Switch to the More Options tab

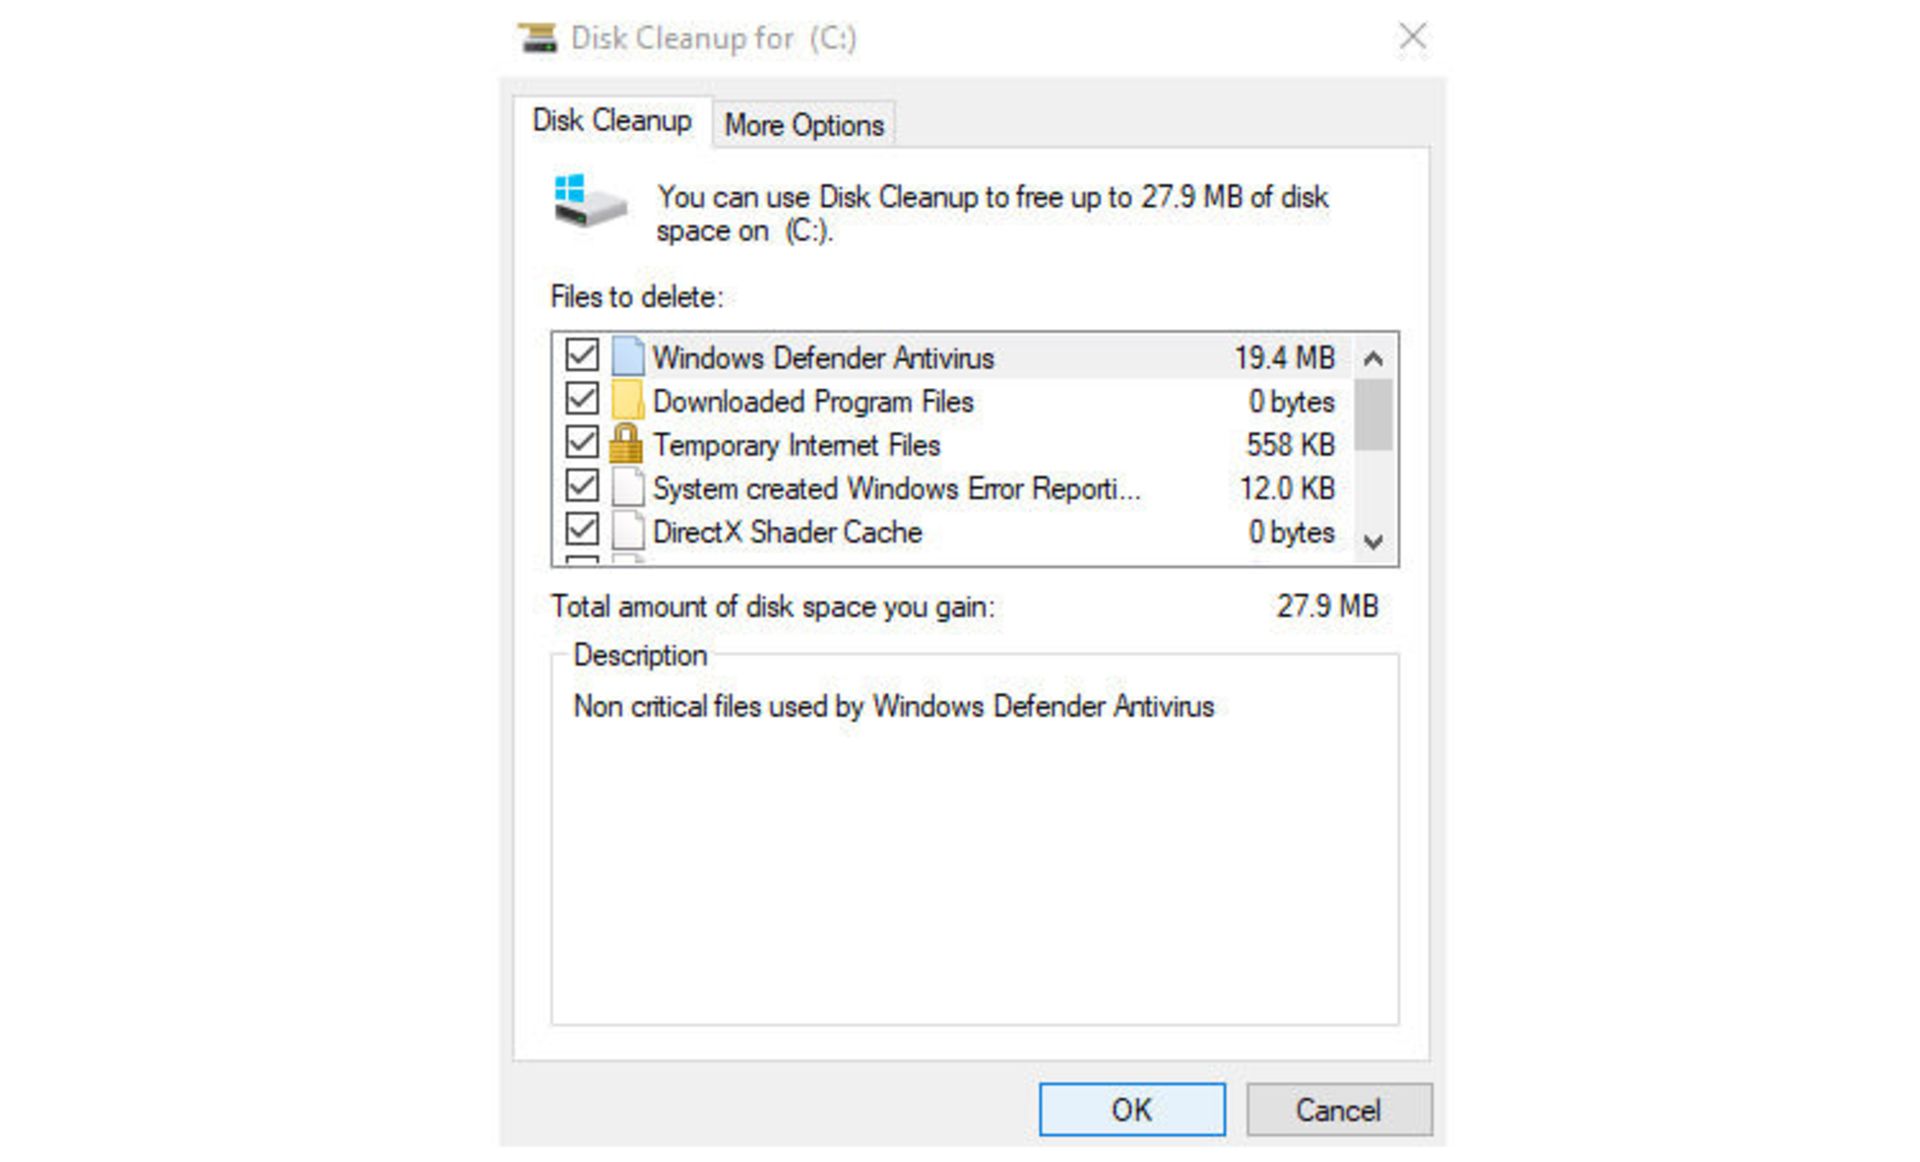pos(802,123)
